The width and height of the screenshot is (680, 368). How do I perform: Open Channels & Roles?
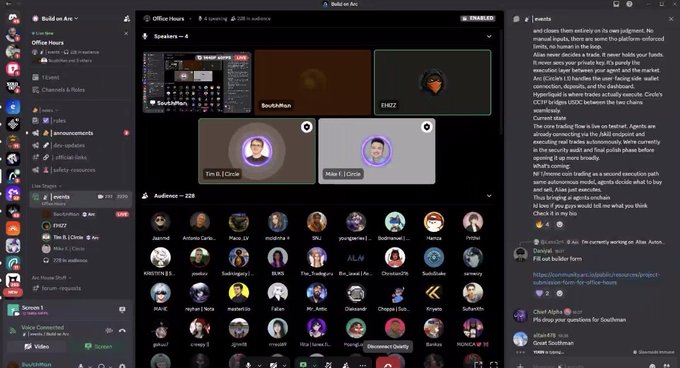pos(59,90)
